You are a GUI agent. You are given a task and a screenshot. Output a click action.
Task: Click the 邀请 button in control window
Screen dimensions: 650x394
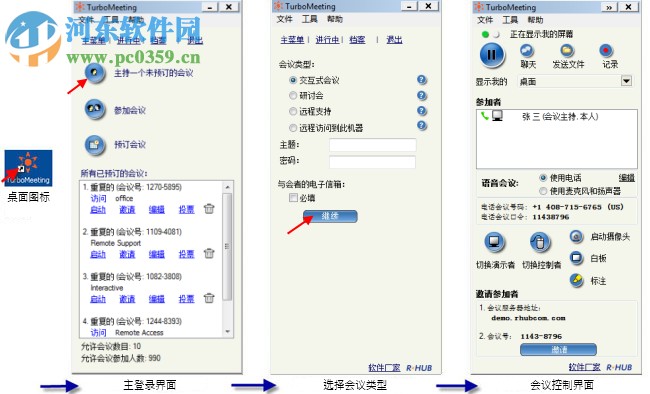pos(558,350)
